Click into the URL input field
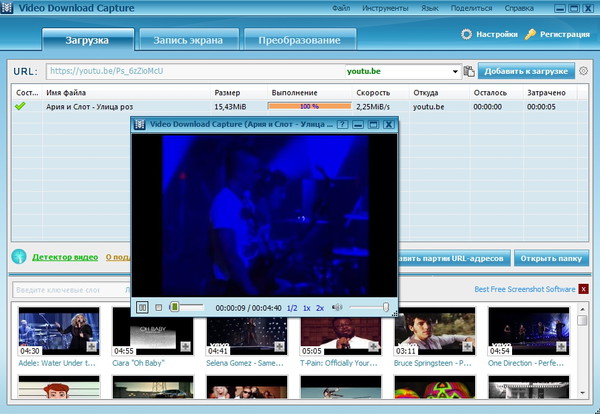Viewport: 600px width, 414px height. tap(196, 71)
